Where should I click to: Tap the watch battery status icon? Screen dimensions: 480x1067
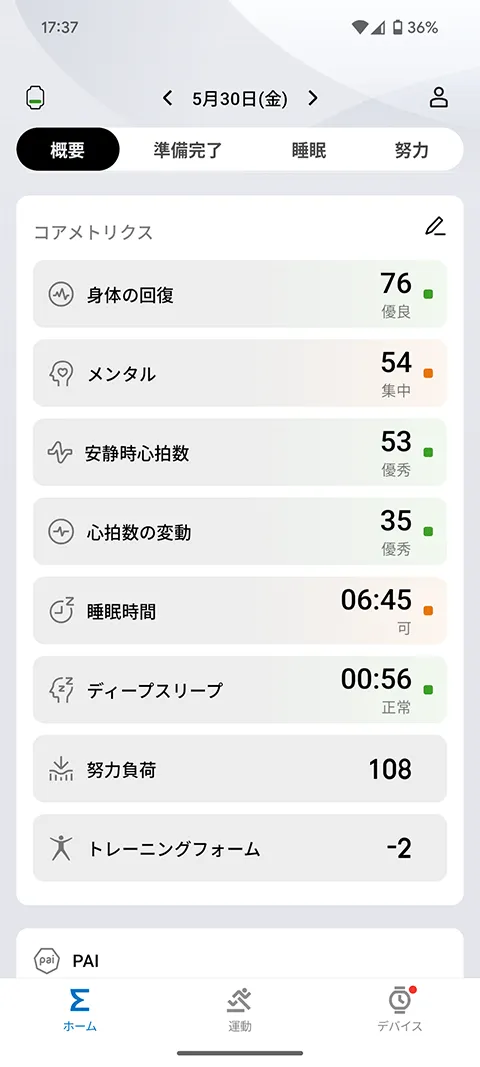35,98
